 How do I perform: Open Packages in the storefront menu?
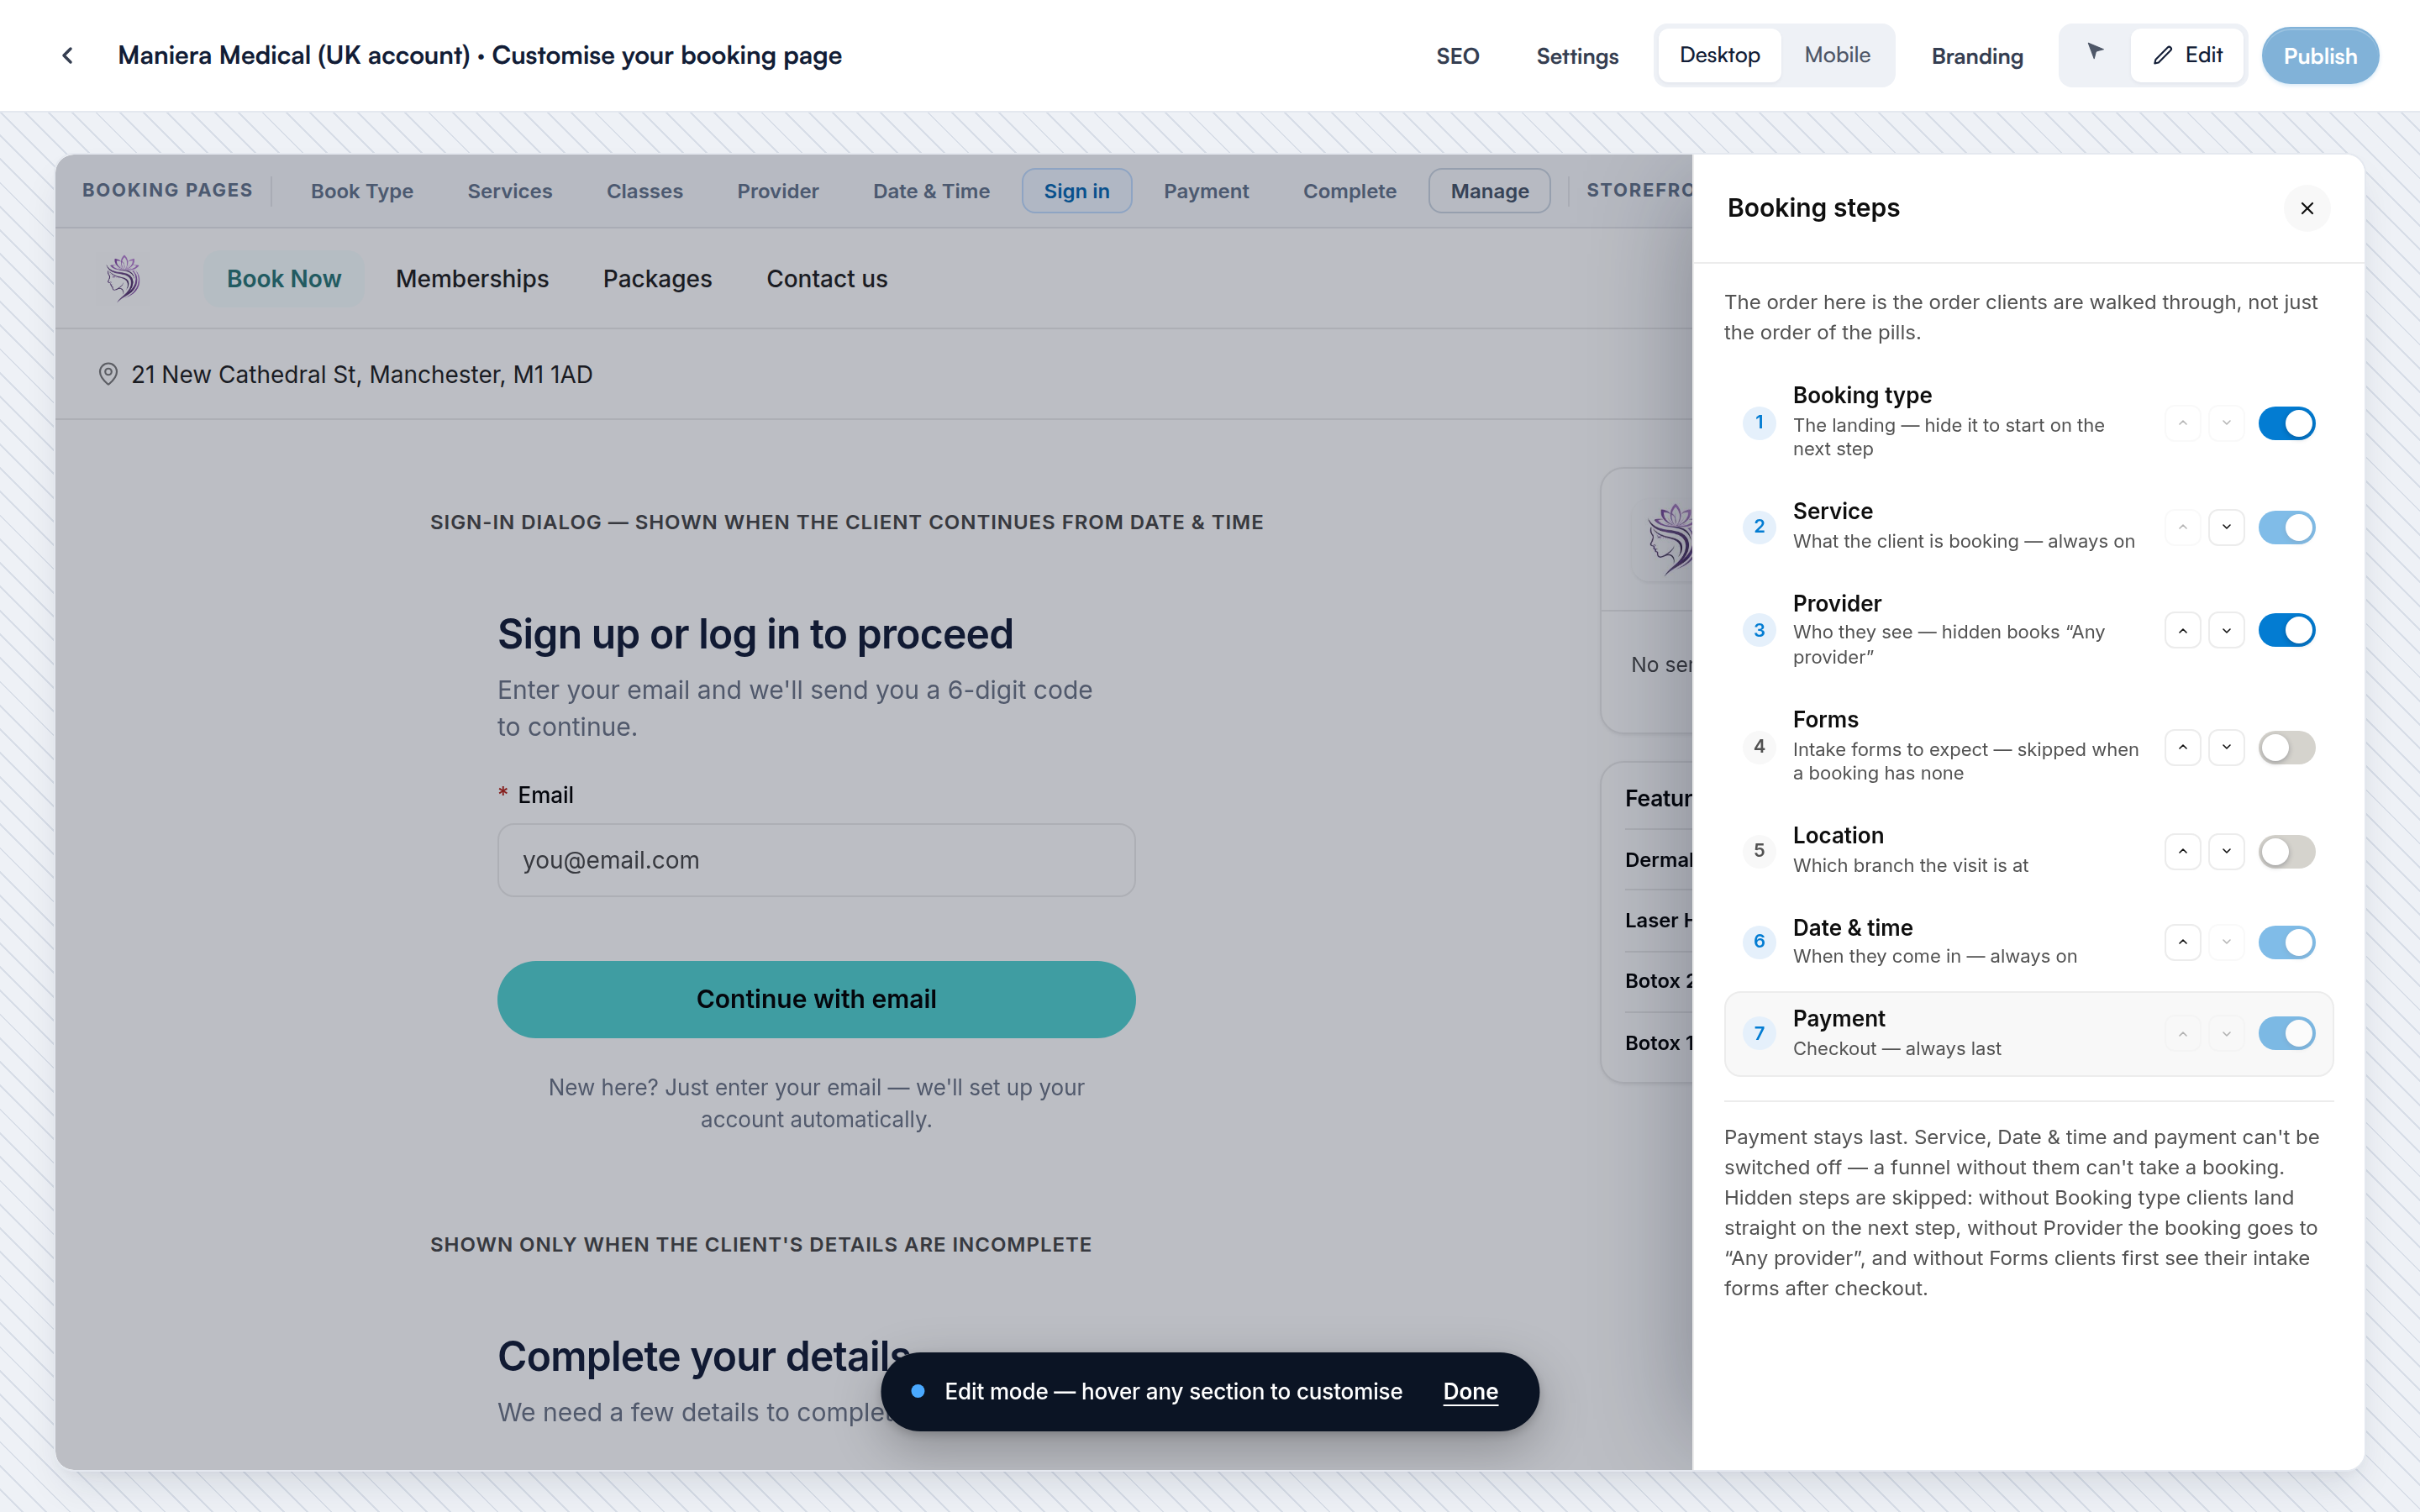[657, 279]
